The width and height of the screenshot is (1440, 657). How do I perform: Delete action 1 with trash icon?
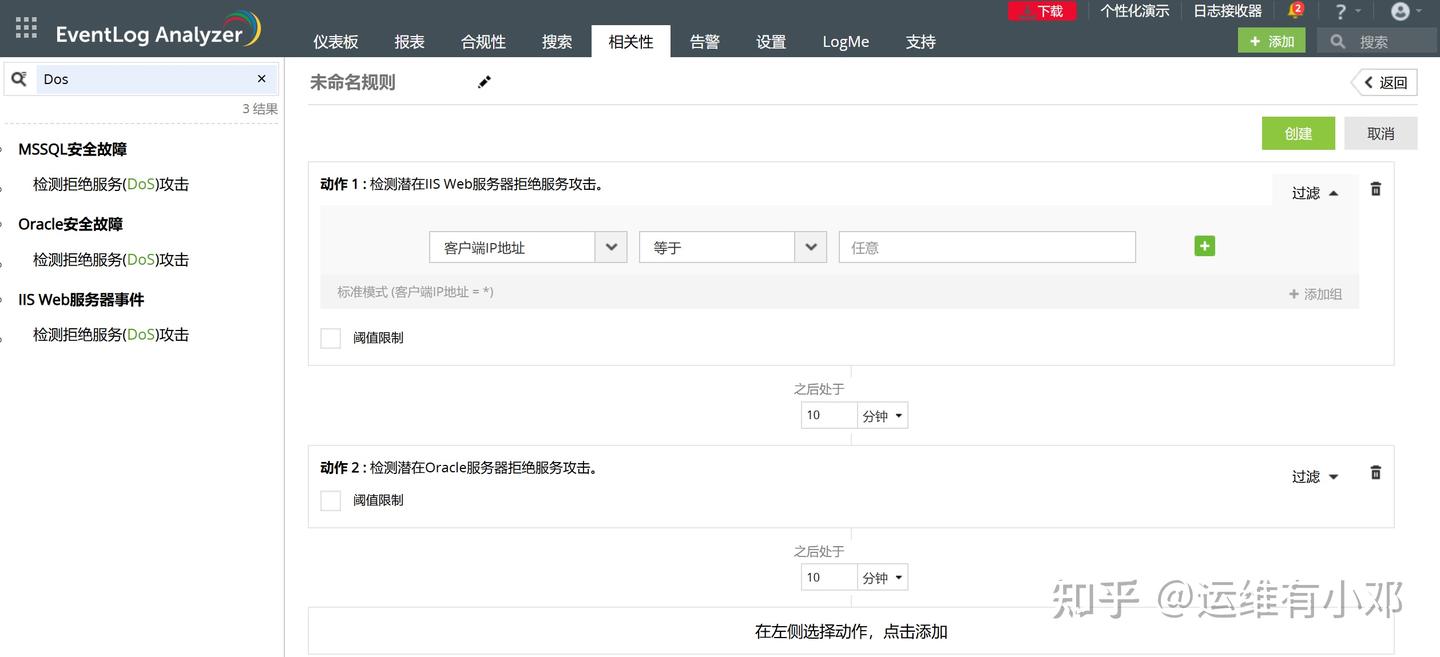click(x=1376, y=188)
